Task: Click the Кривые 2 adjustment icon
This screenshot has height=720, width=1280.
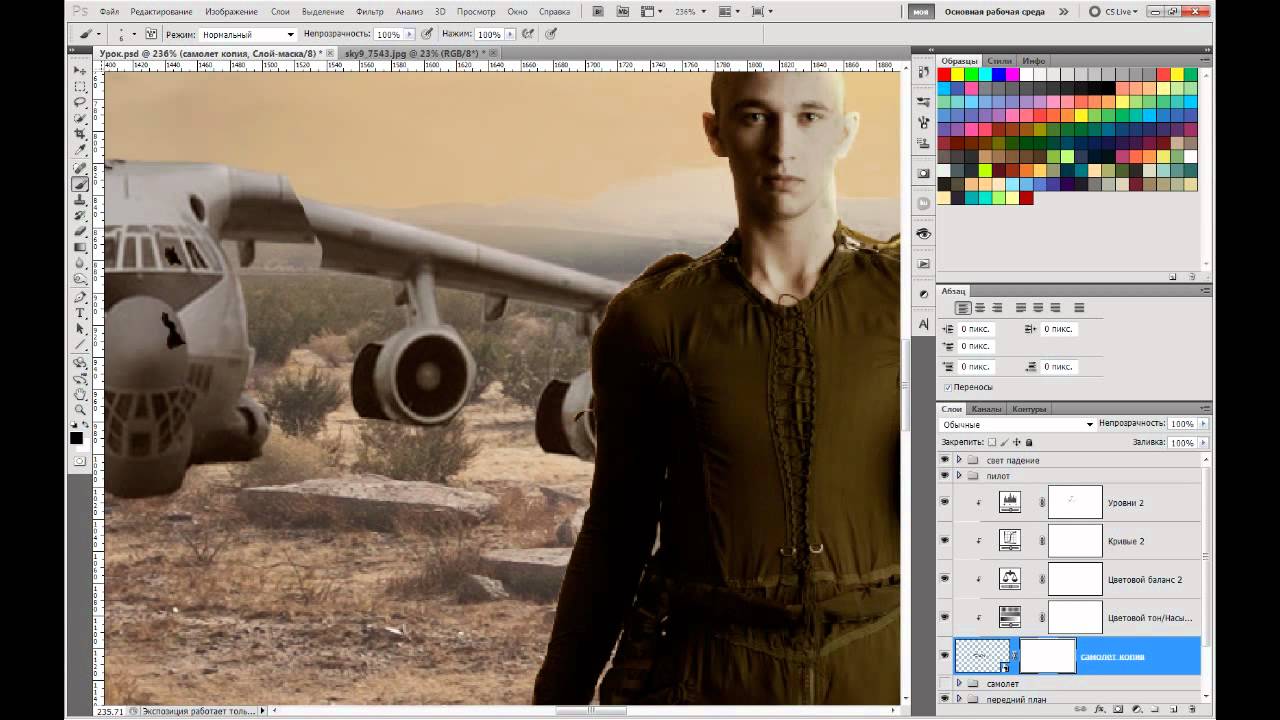Action: (x=1010, y=540)
